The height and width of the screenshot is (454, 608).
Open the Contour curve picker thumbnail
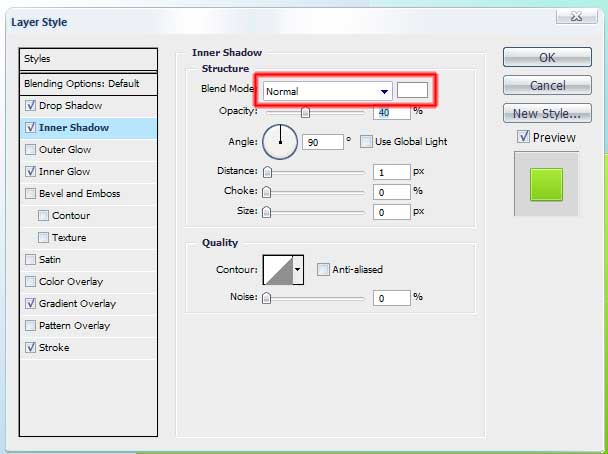tap(277, 269)
